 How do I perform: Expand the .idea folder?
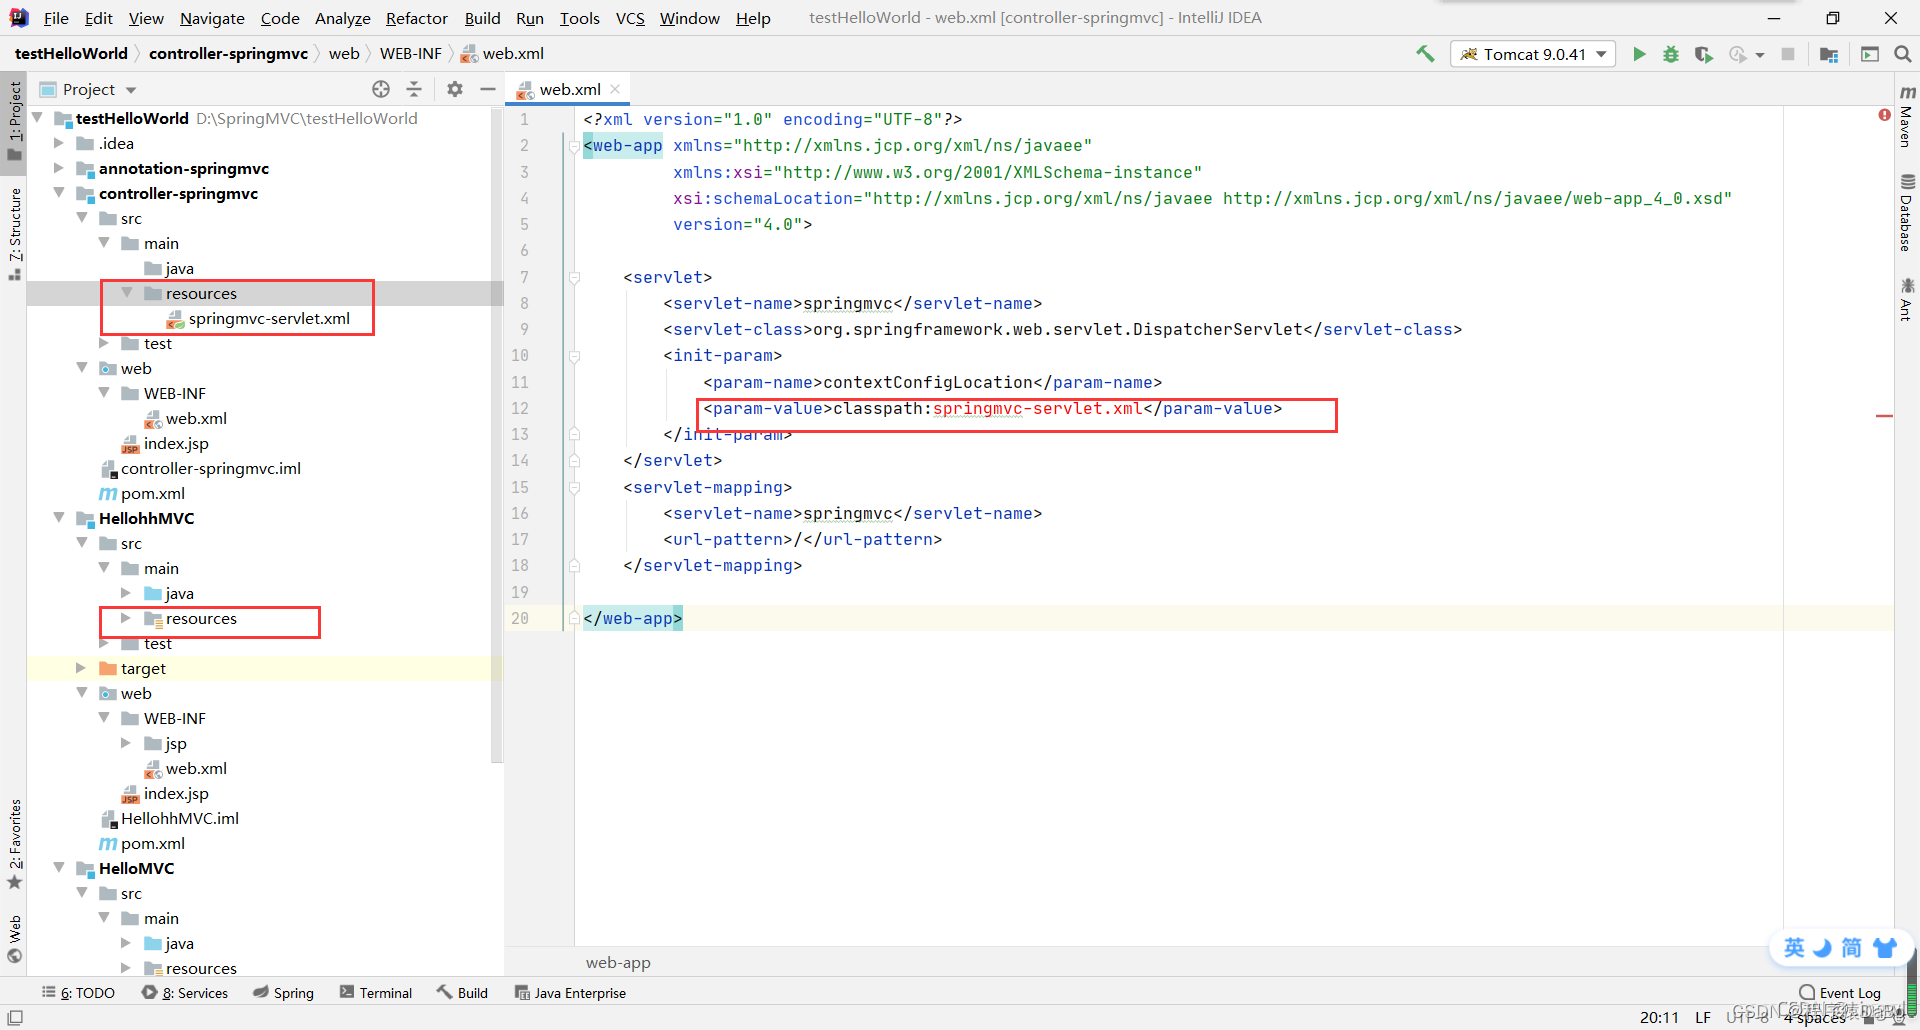point(59,143)
